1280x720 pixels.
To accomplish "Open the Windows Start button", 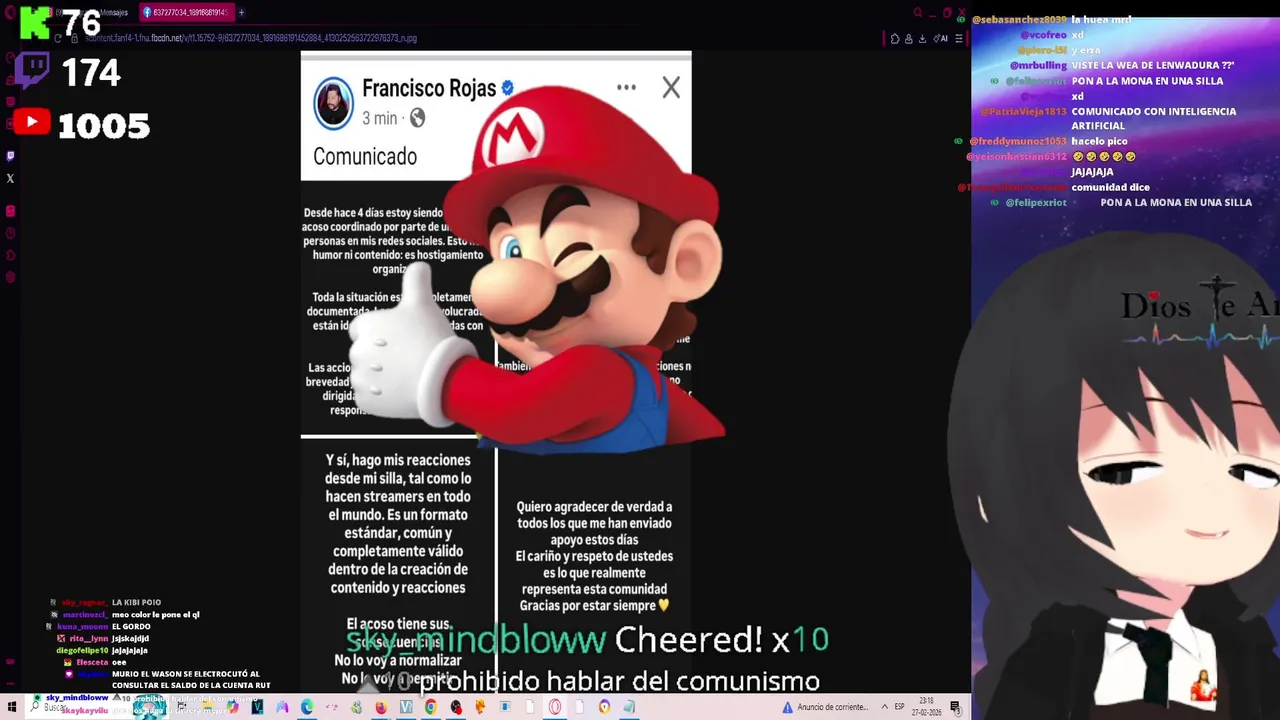I will click(12, 707).
